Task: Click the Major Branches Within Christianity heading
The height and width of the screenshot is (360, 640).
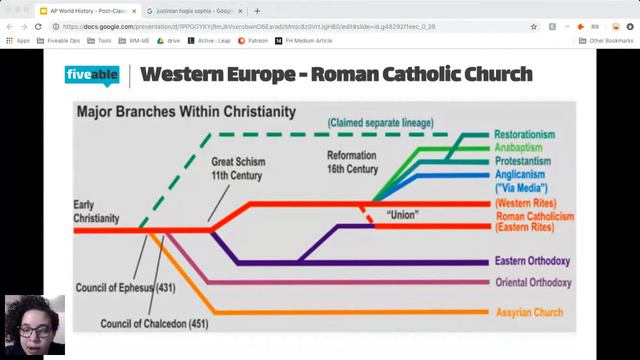Action: pos(187,112)
